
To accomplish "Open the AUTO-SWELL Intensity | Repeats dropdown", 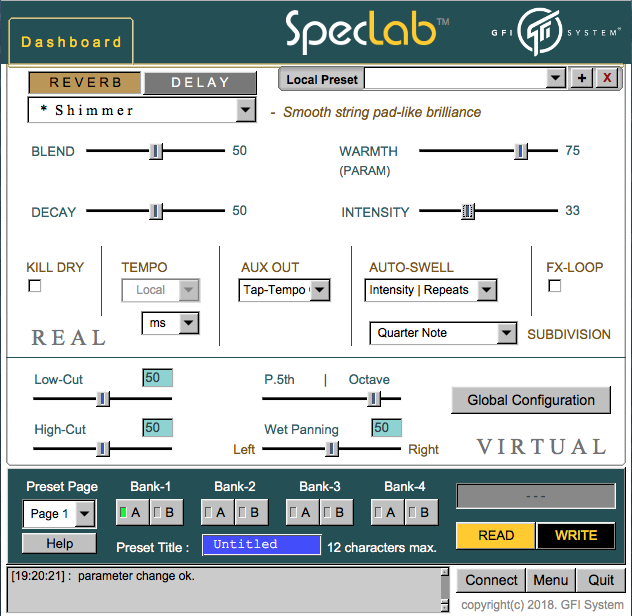I will pos(430,290).
